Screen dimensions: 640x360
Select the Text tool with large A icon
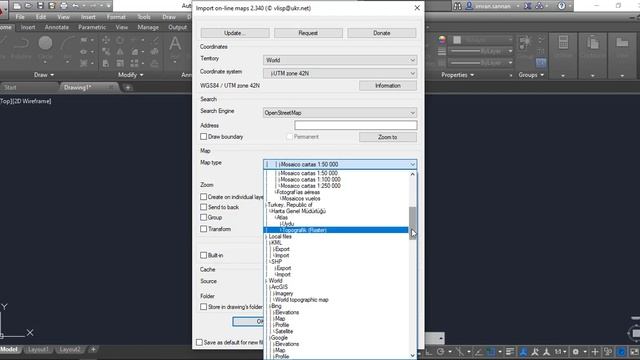(x=175, y=44)
